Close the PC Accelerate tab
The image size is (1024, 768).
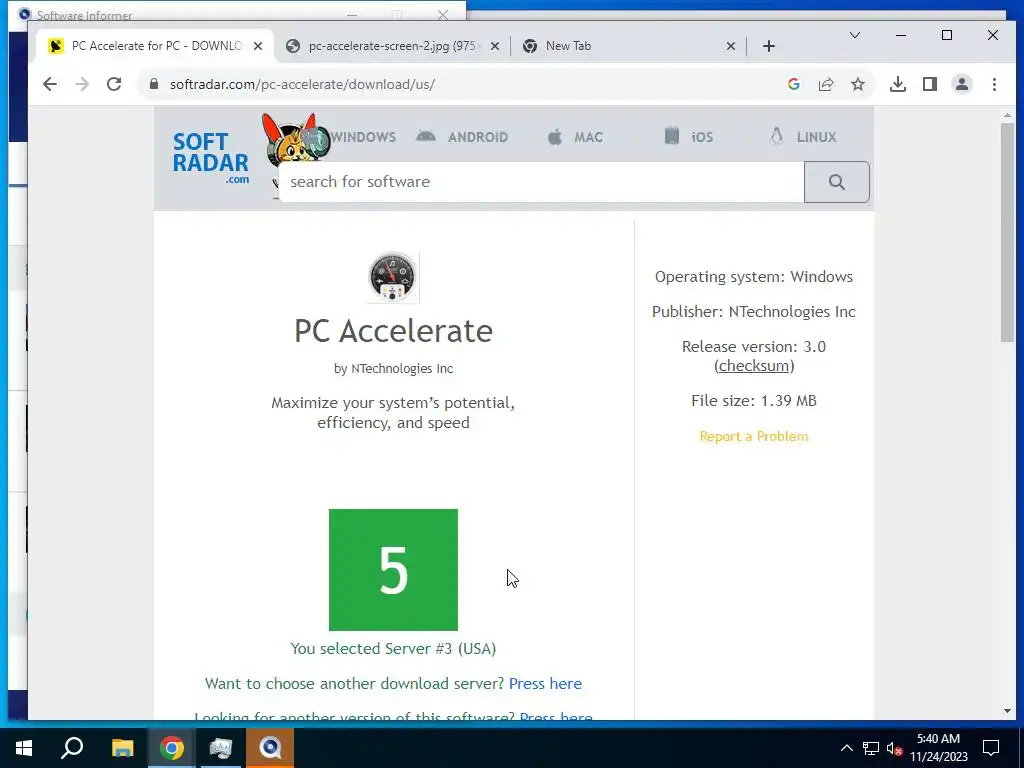click(x=258, y=46)
